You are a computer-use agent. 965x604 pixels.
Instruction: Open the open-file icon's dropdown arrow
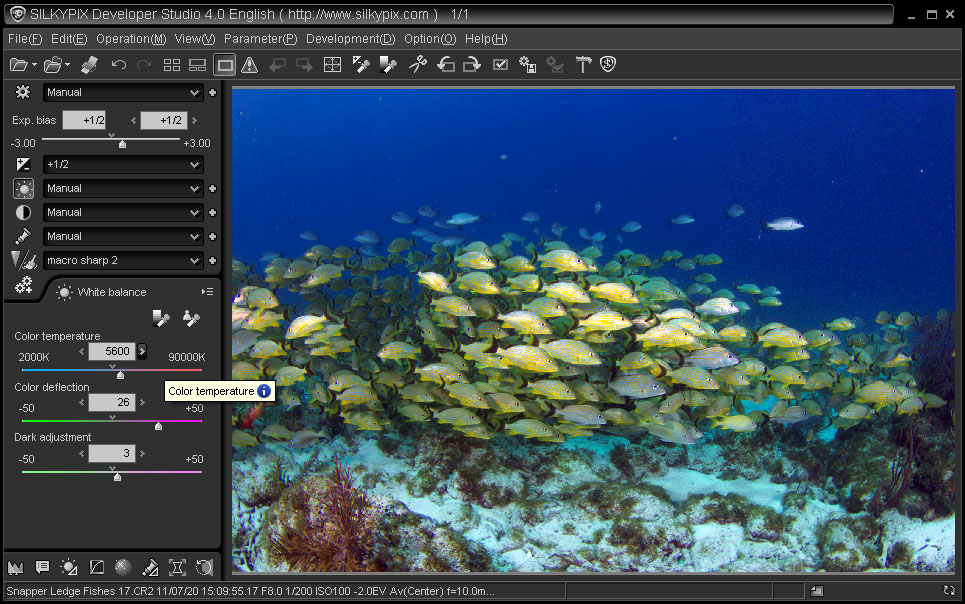[x=34, y=65]
